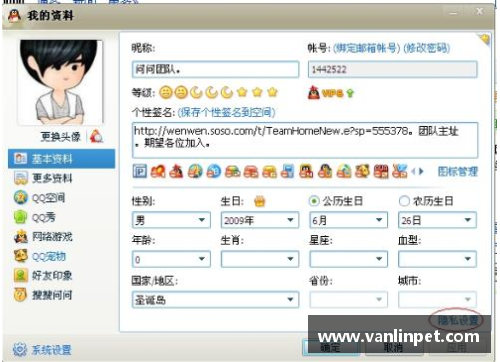Image resolution: width=500 pixels, height=362 pixels.
Task: Expand the 星座 dropdown
Action: coord(349,259)
